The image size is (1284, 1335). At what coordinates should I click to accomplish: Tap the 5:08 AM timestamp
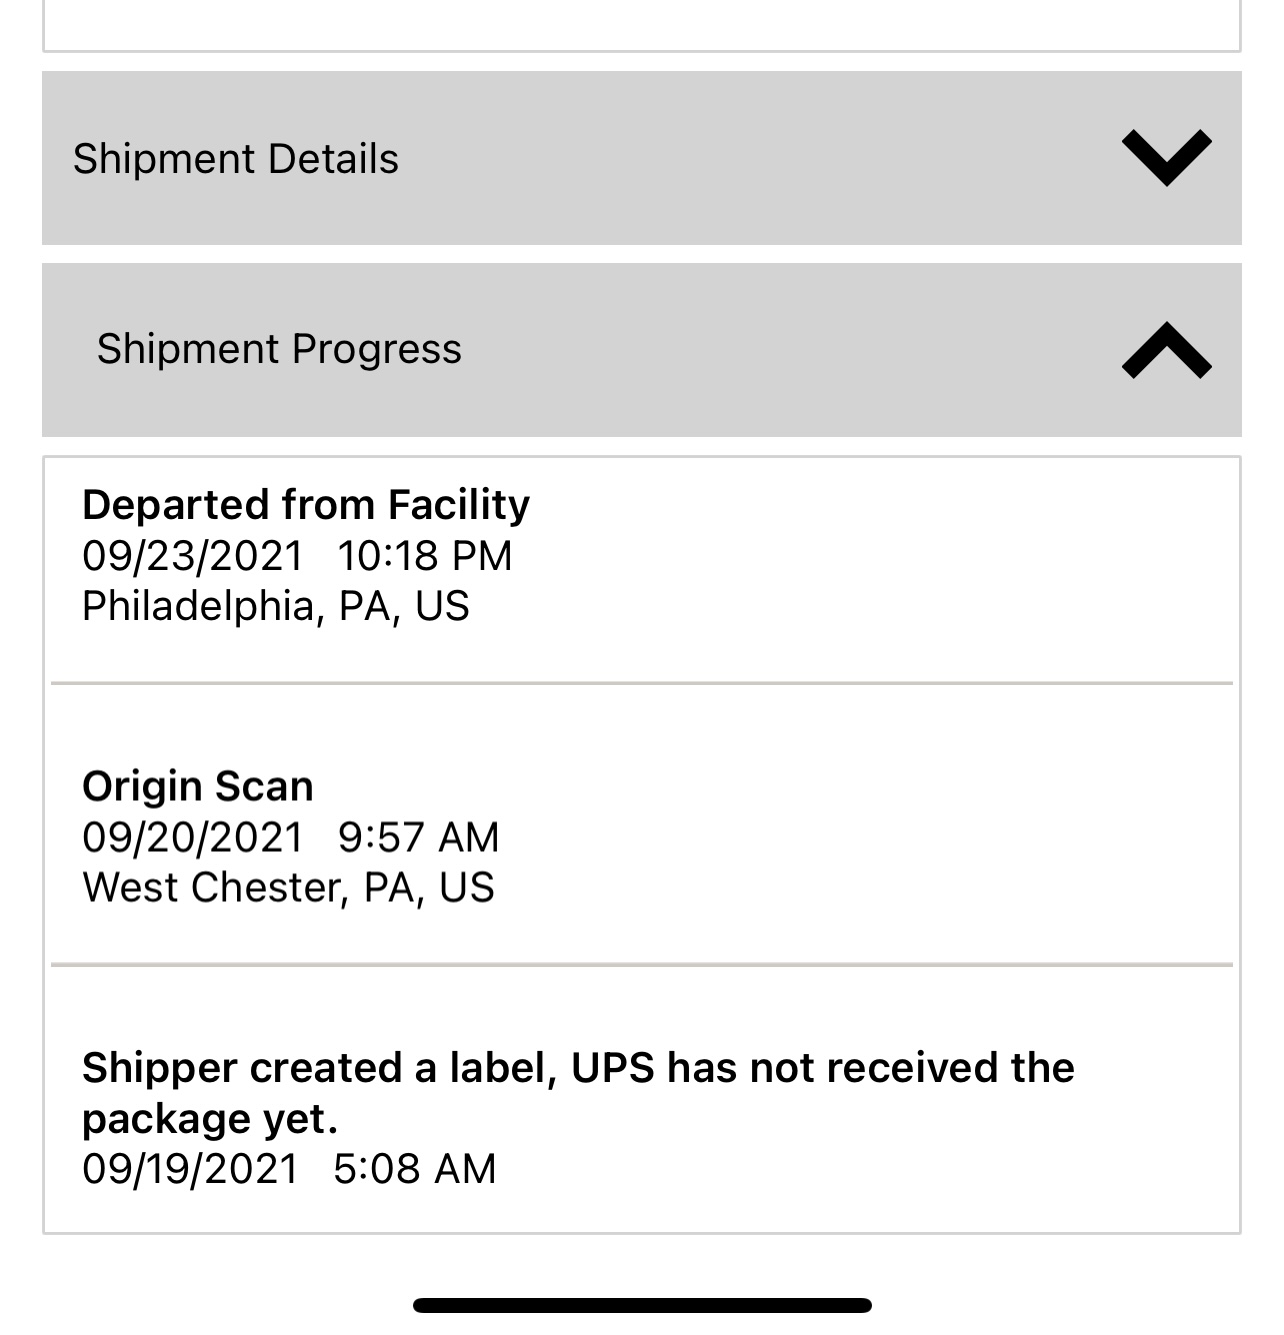[415, 1169]
